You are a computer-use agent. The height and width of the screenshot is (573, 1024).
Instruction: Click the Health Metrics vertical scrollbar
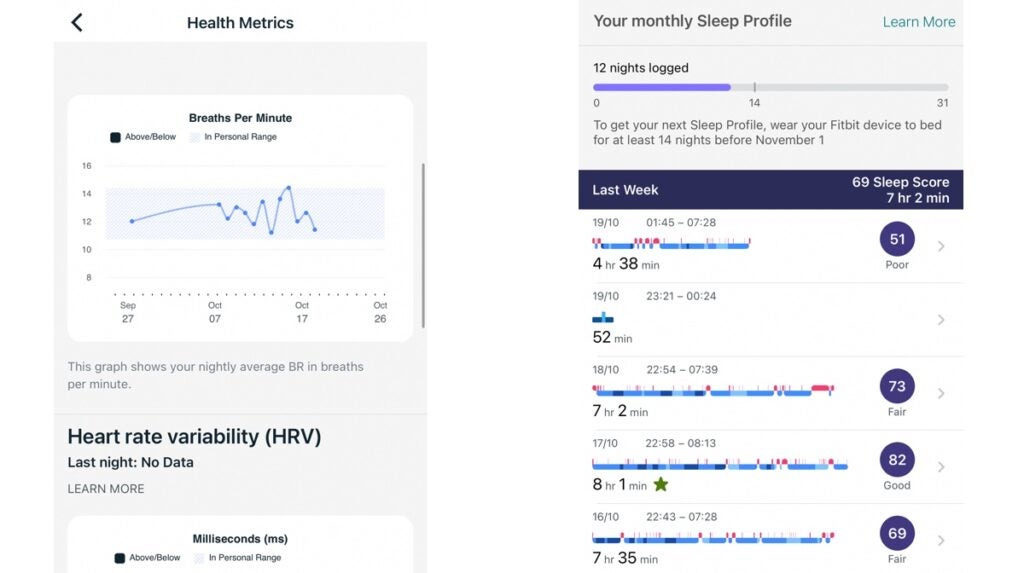[x=423, y=245]
